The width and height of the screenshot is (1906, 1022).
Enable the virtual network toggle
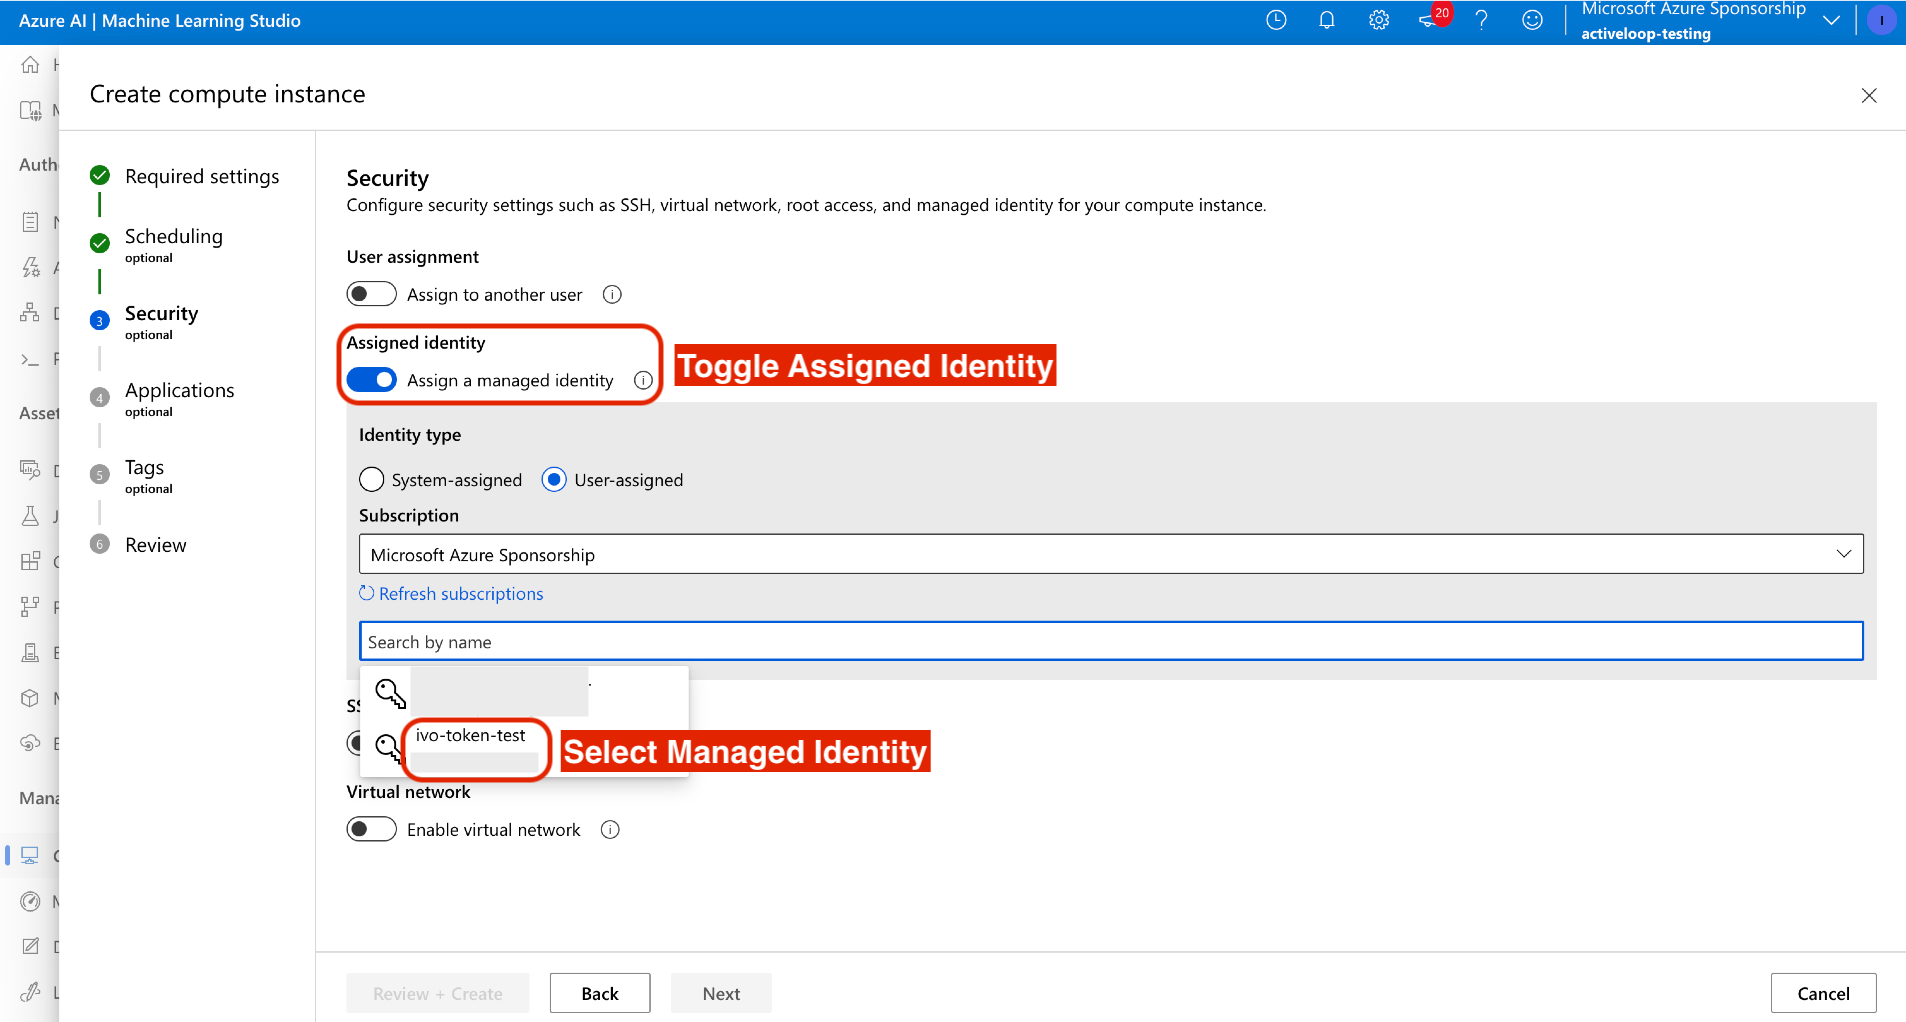click(x=371, y=830)
